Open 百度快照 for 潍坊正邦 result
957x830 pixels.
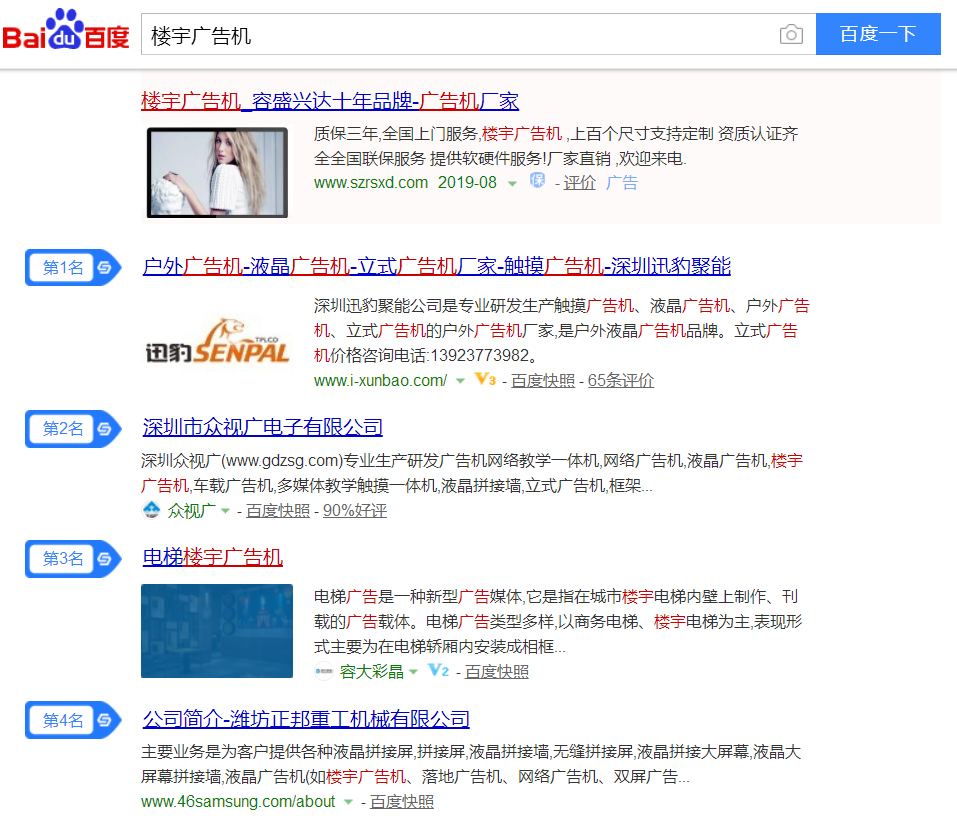pos(402,801)
